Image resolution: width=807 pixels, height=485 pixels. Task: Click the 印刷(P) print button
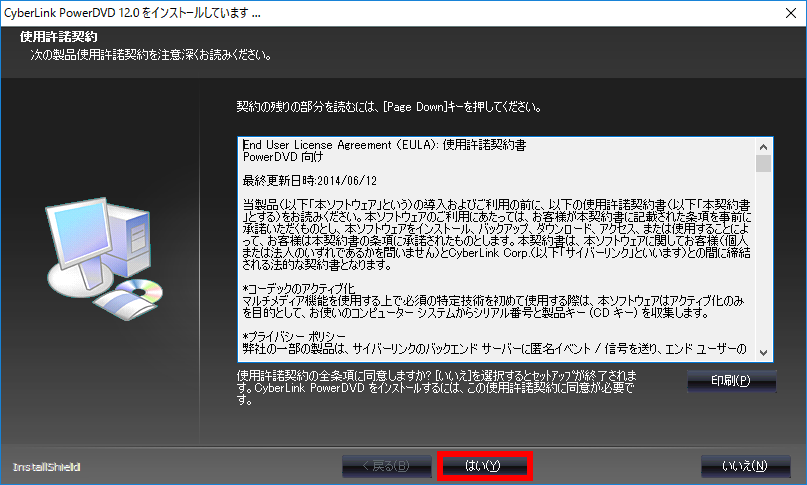click(x=731, y=381)
